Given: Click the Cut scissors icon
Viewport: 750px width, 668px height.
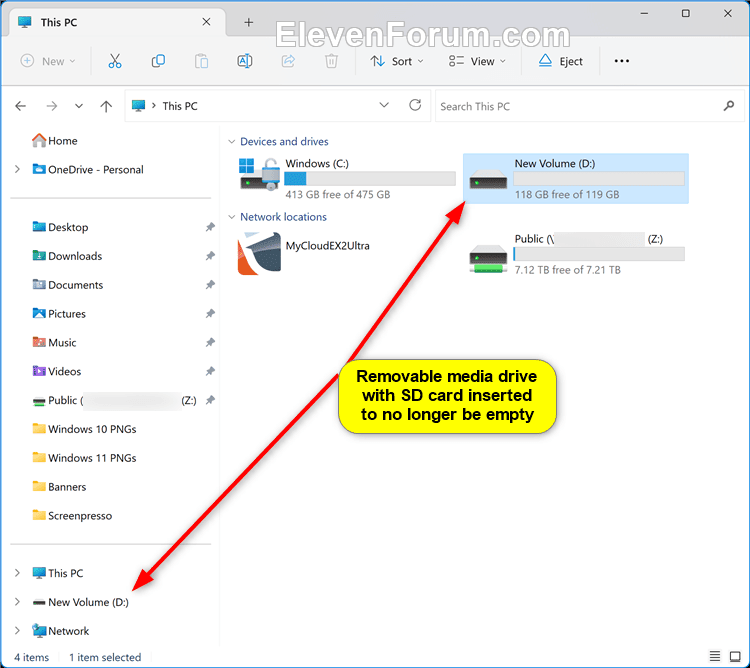Looking at the screenshot, I should (115, 61).
